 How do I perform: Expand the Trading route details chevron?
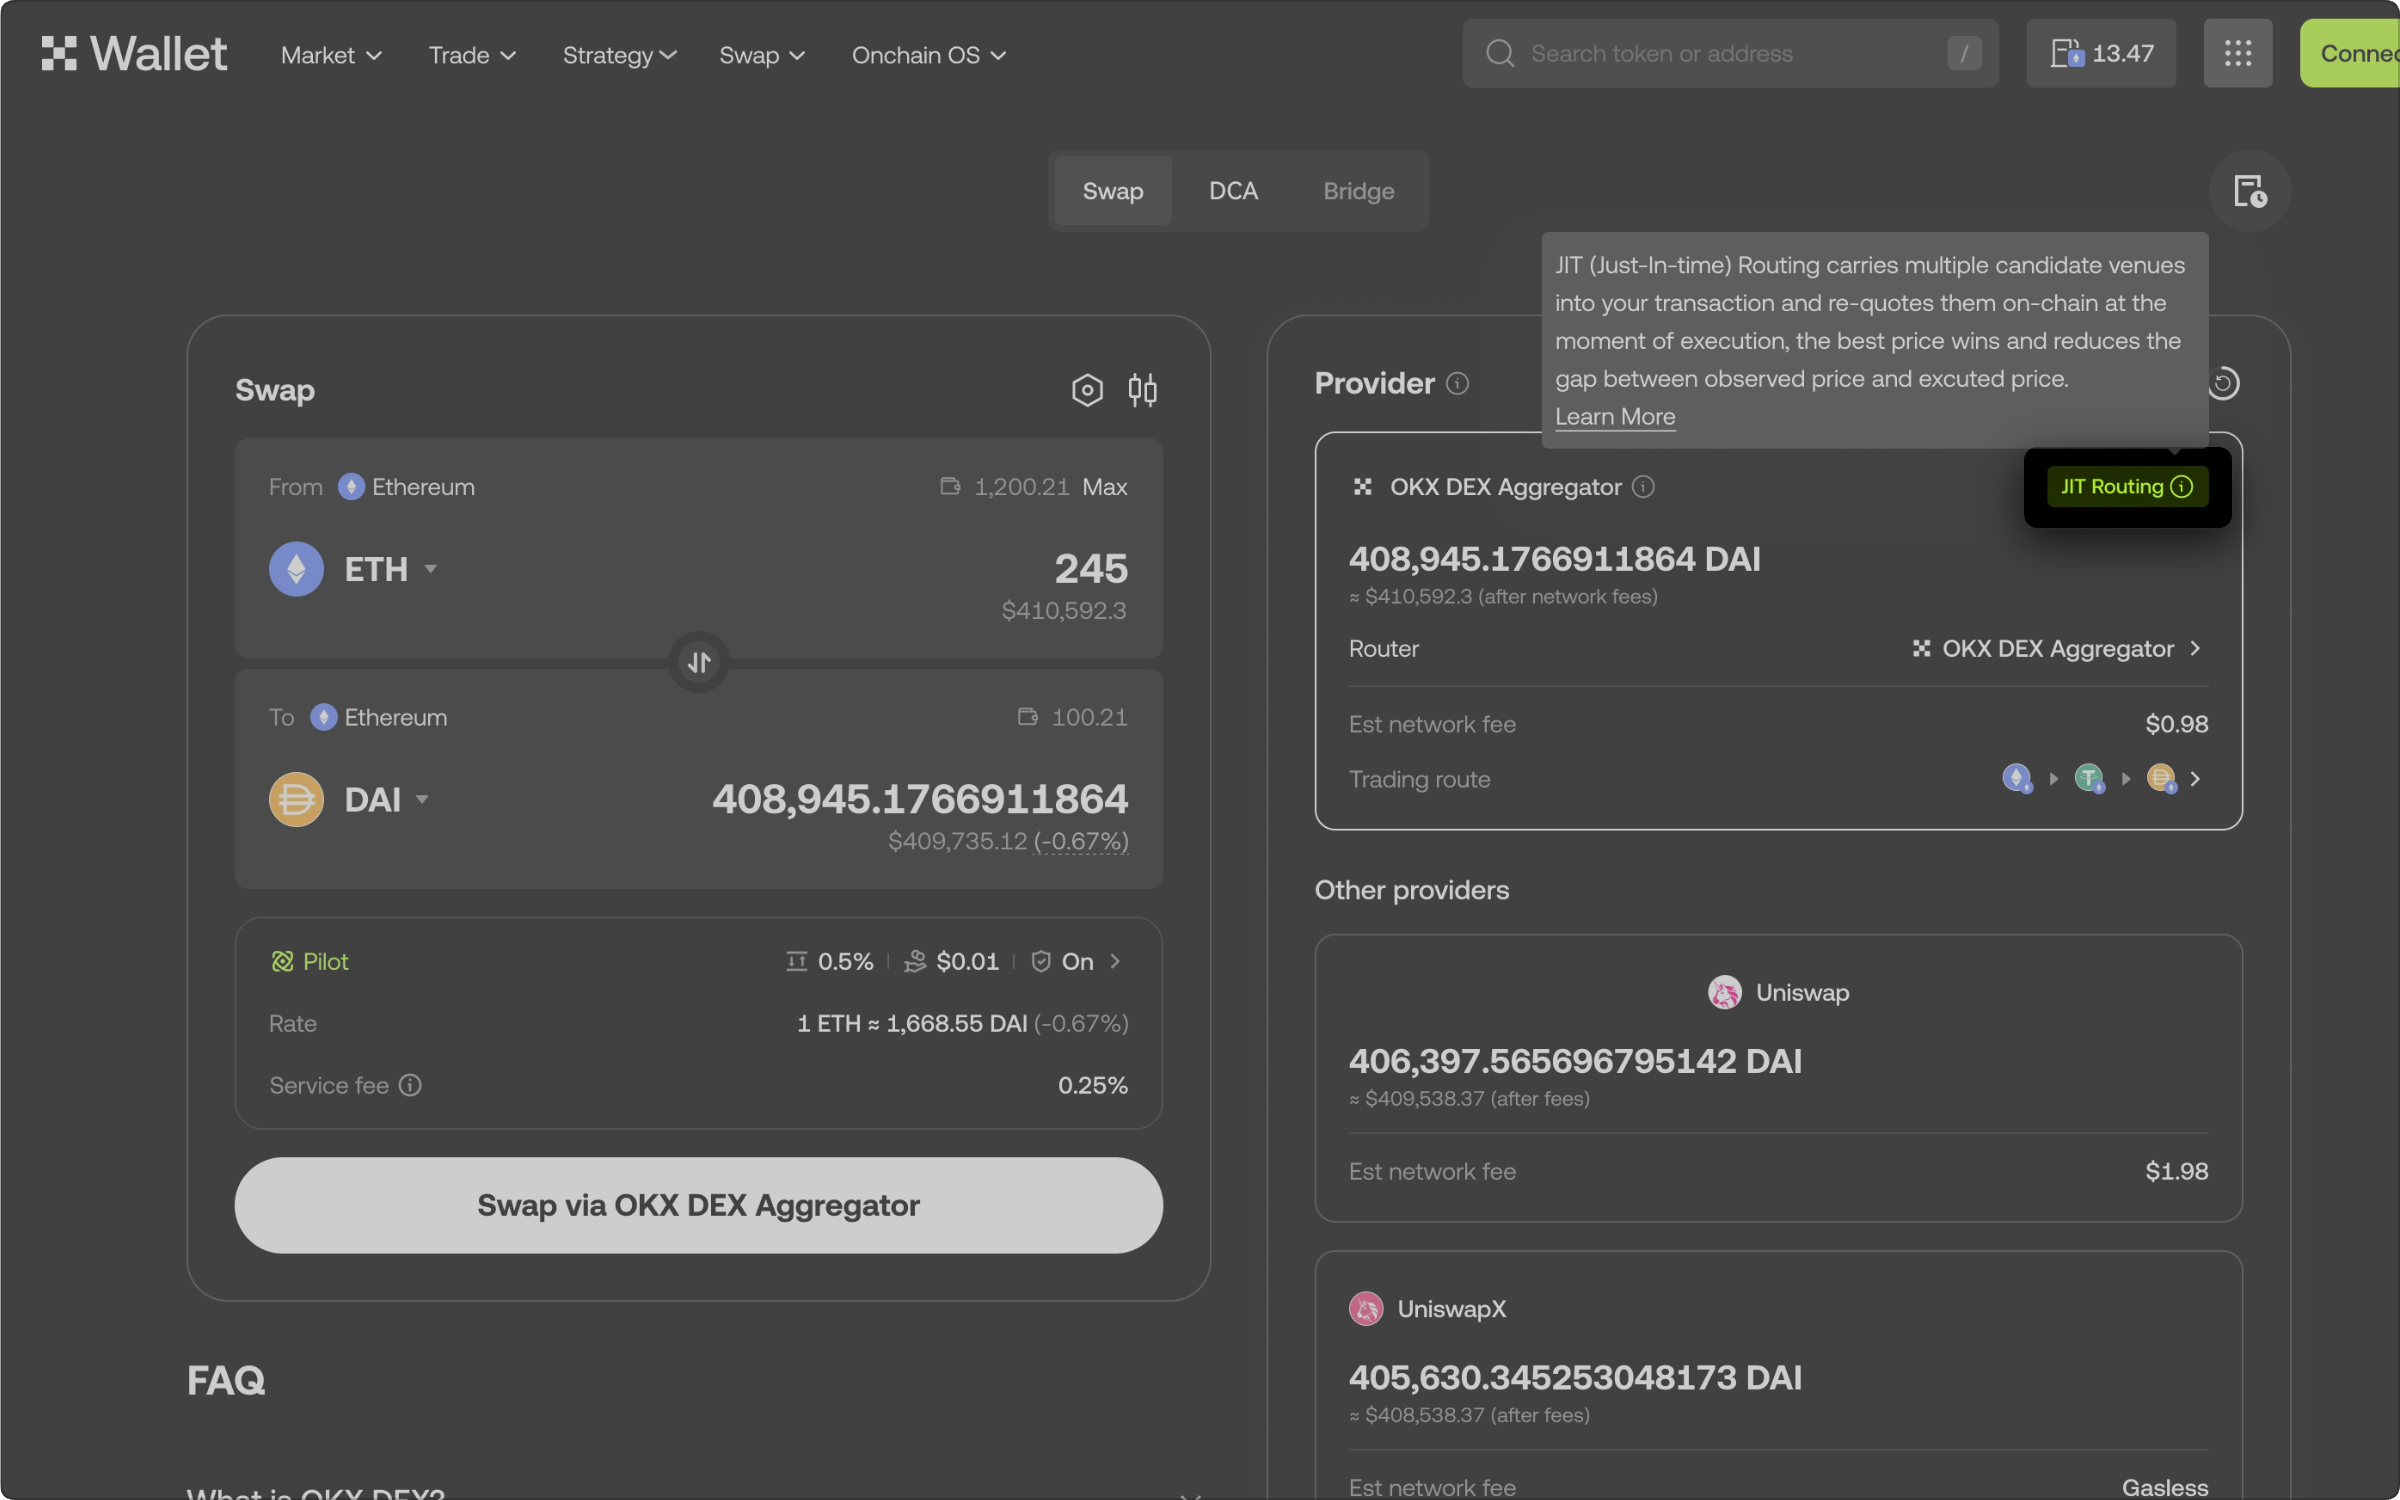(2195, 779)
